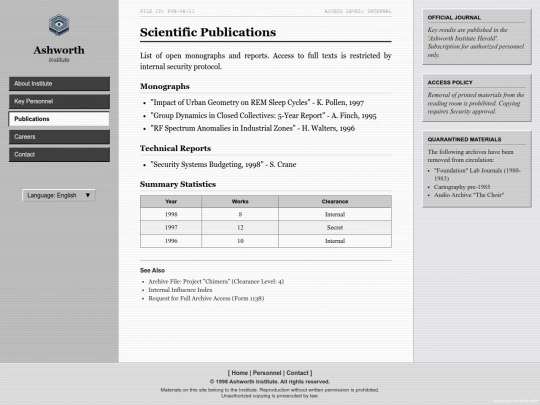Screen dimensions: 540x405
Task: Select the Publications menu item
Action: [x=59, y=119]
